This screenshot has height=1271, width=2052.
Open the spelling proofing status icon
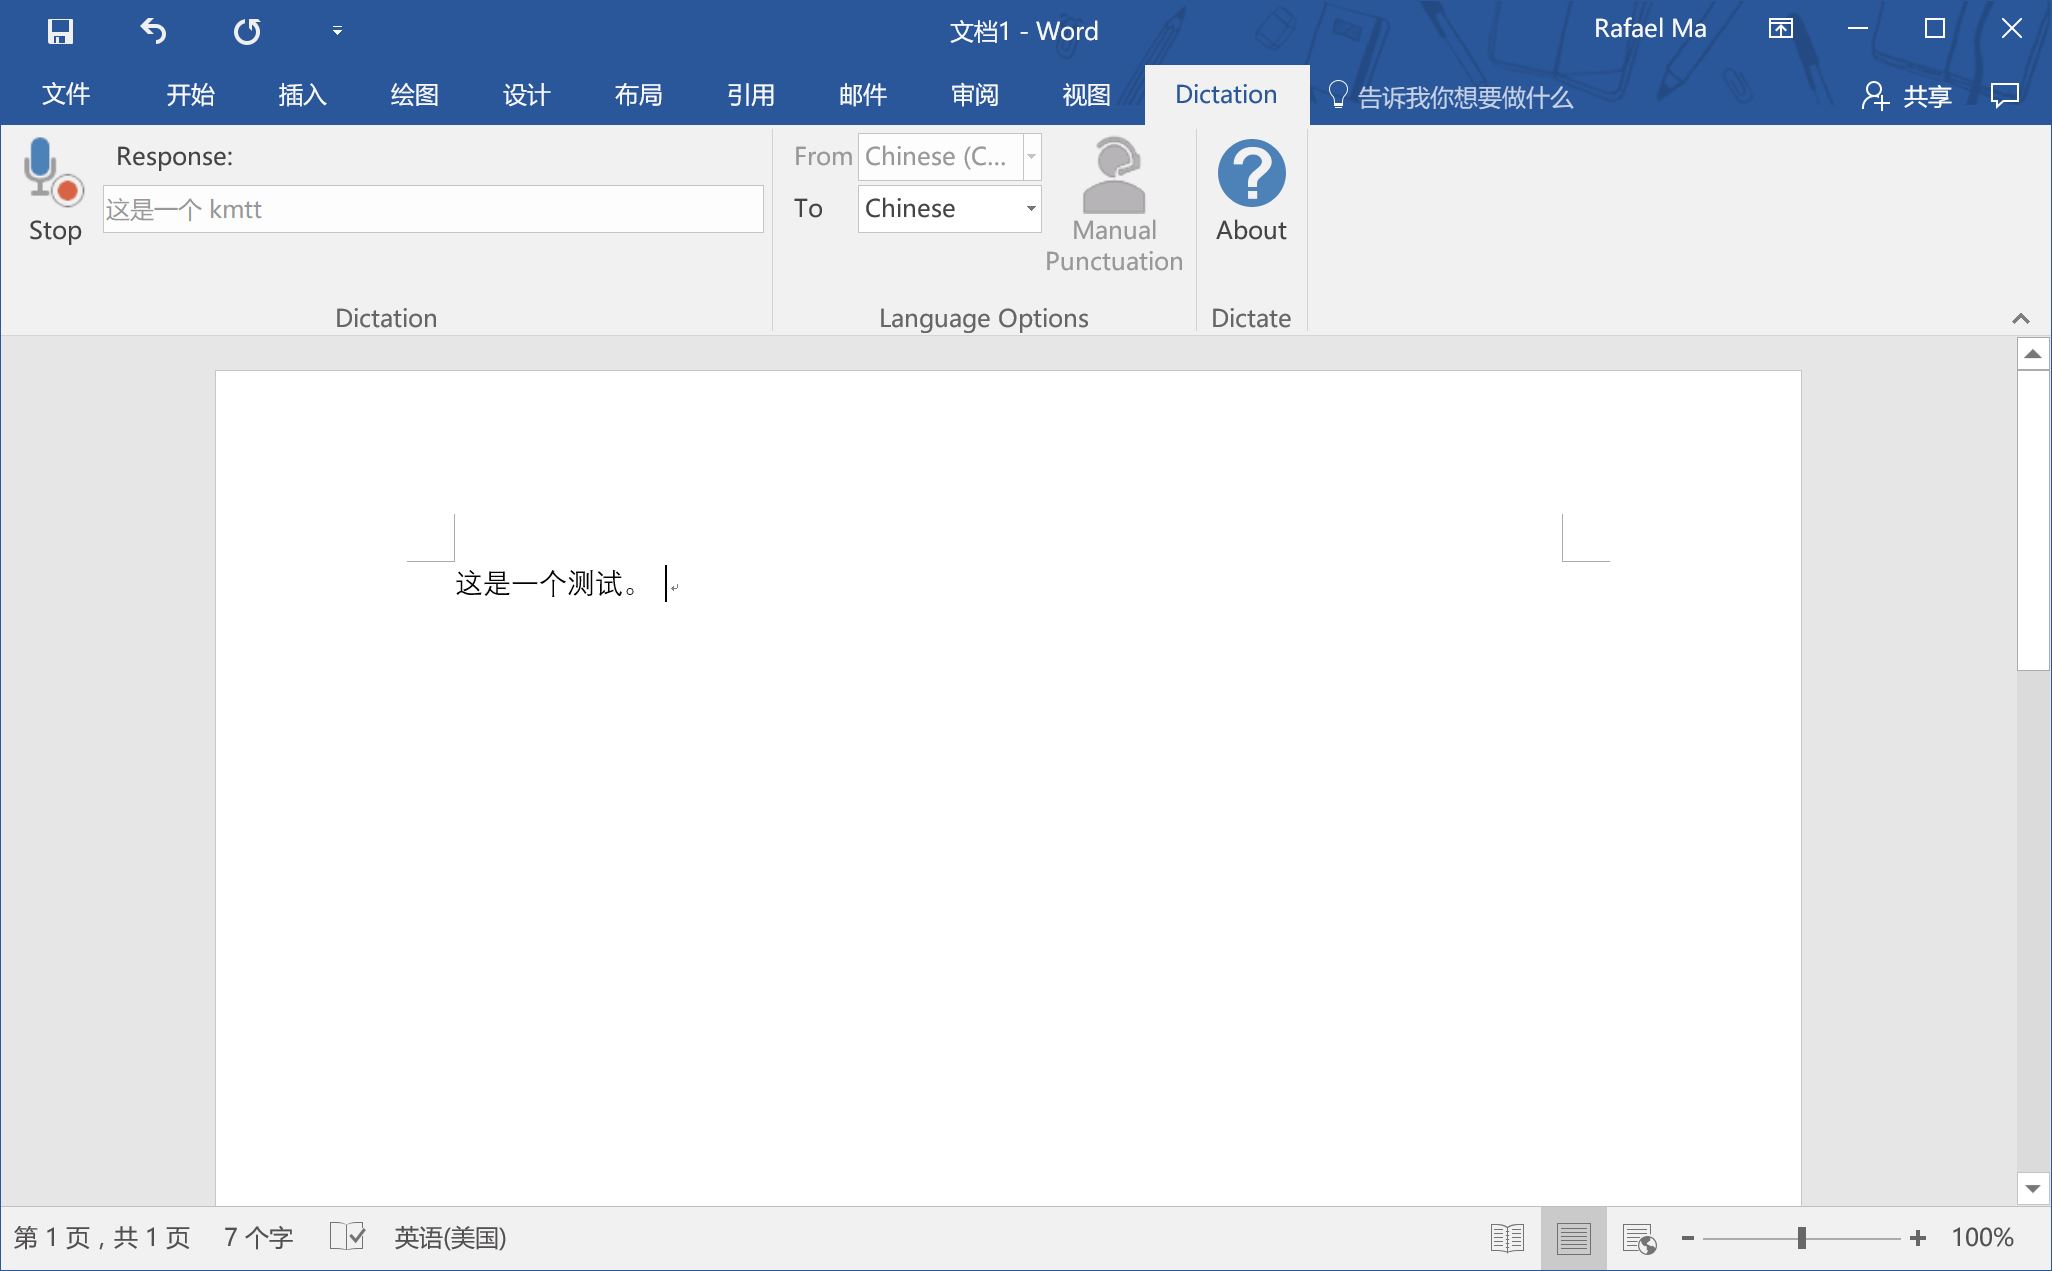coord(347,1237)
